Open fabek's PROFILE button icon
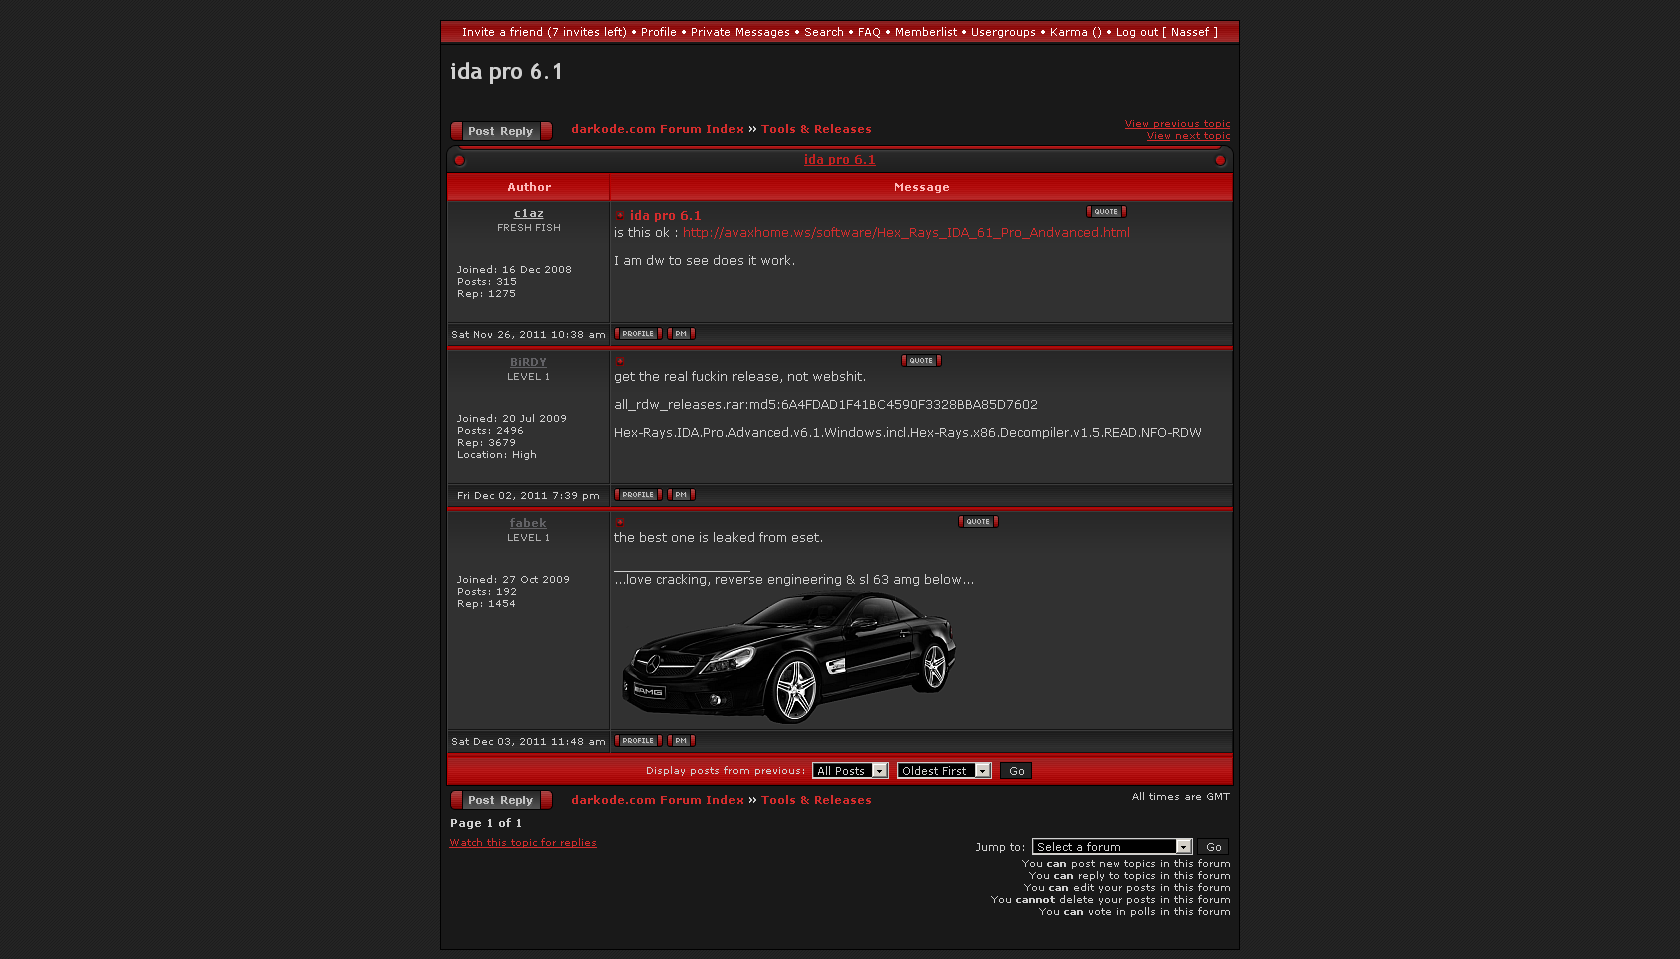 (638, 741)
